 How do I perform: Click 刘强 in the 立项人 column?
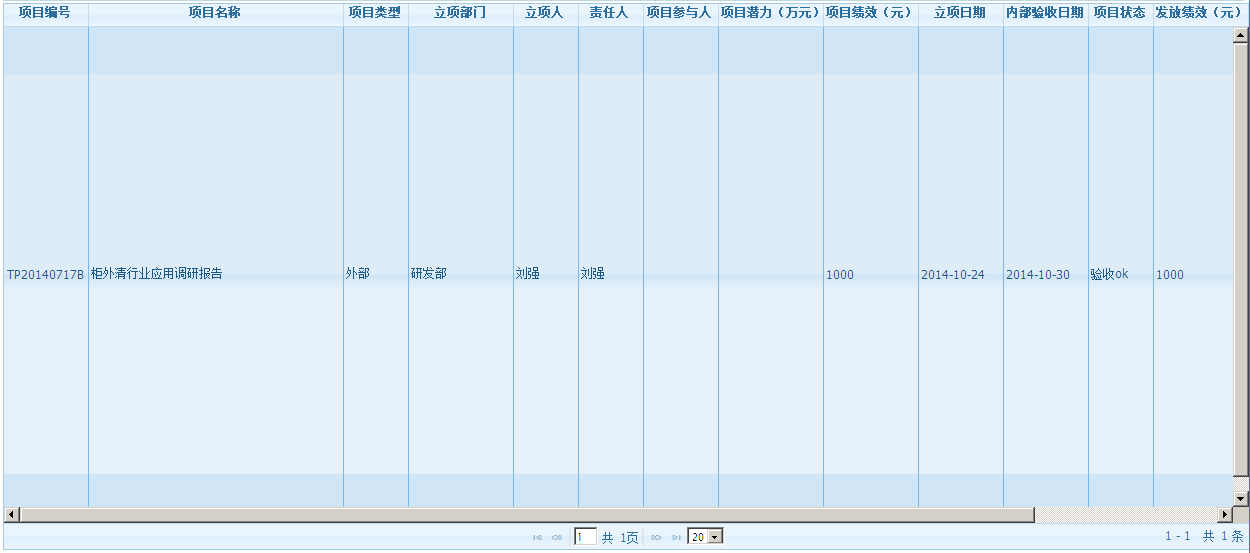click(x=528, y=274)
